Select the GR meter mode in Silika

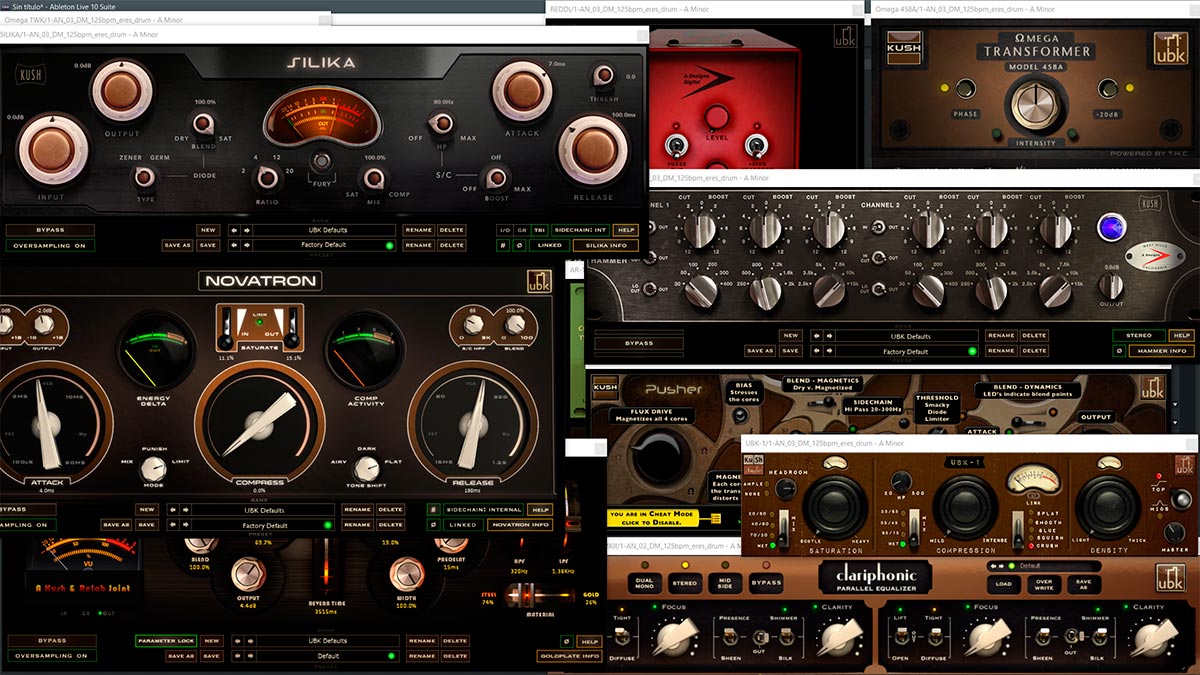pos(521,229)
